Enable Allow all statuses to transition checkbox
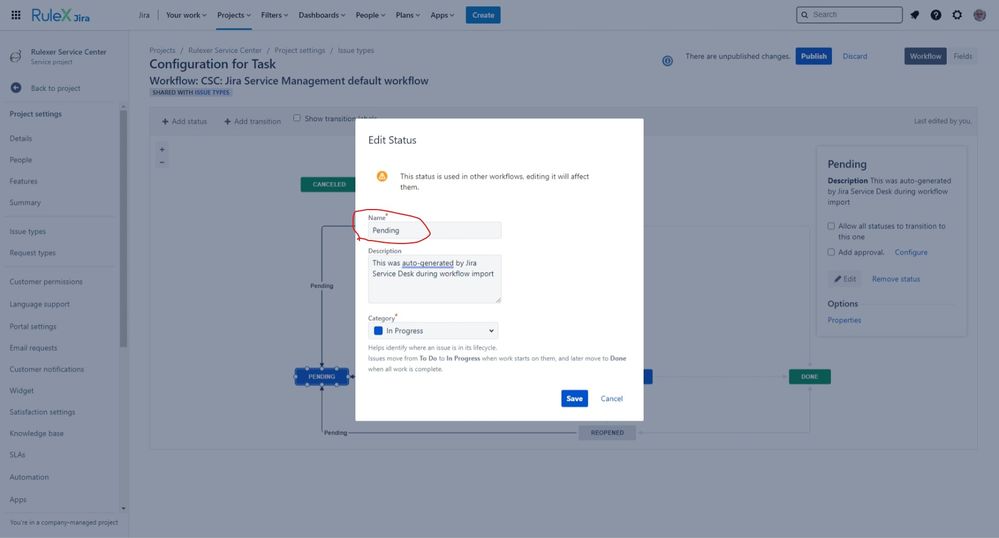 831,226
